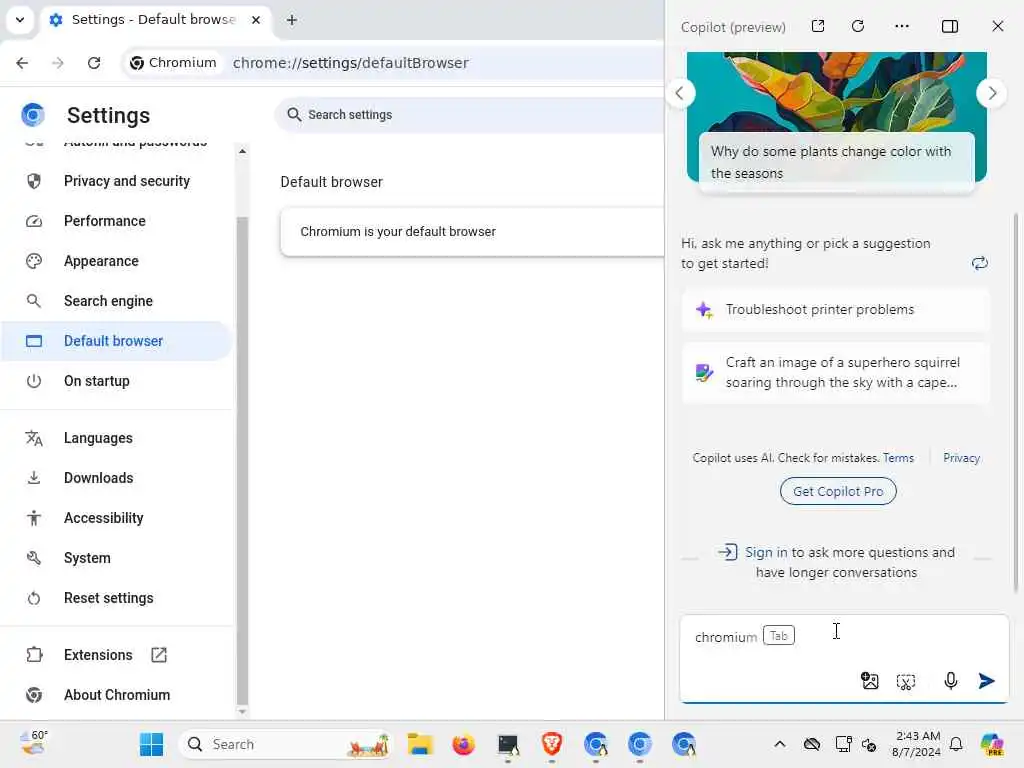This screenshot has width=1024, height=768.
Task: Open the tab search dropdown arrow
Action: (20, 20)
